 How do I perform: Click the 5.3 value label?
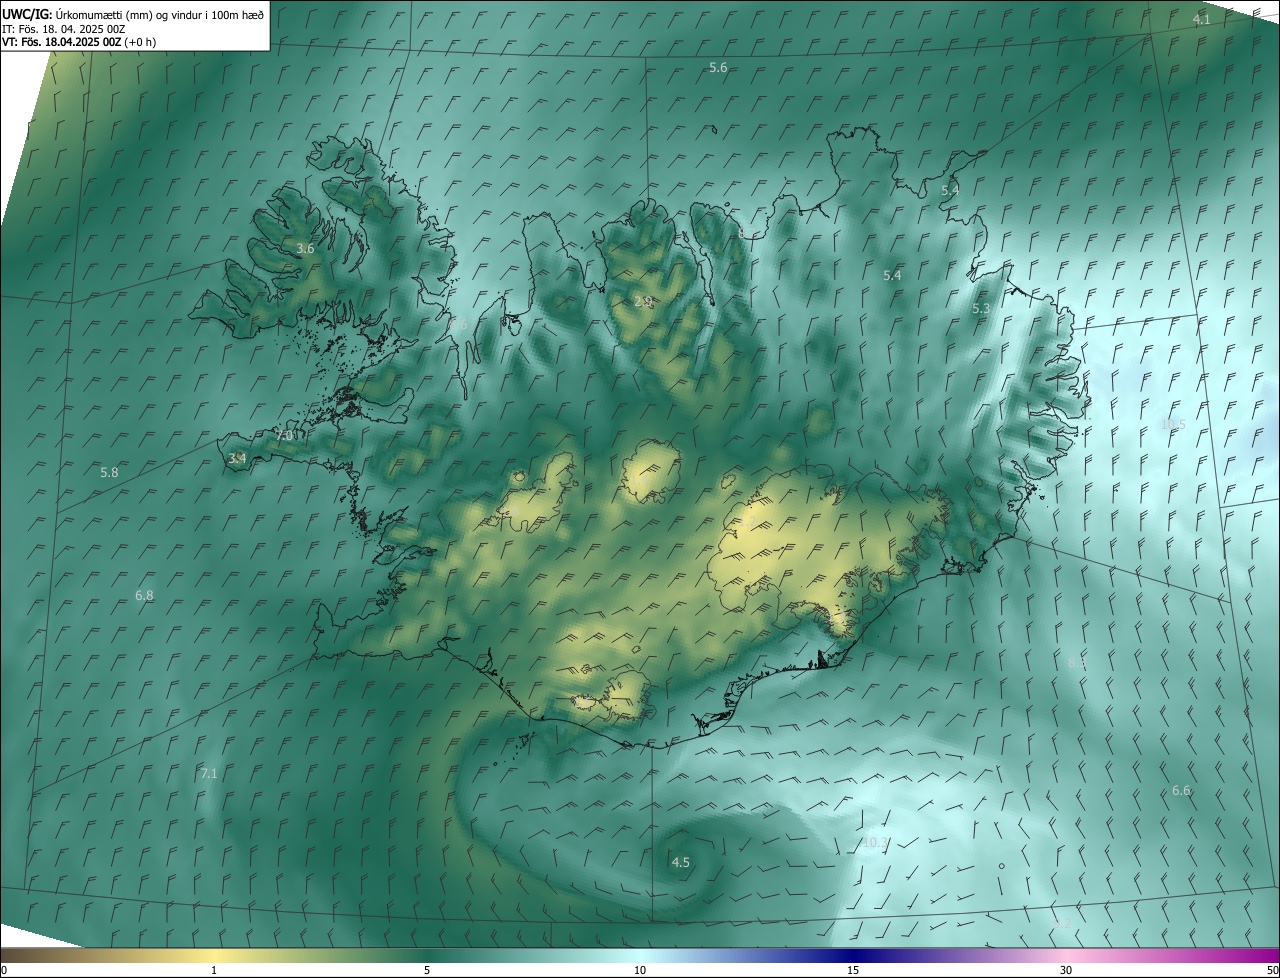(981, 308)
